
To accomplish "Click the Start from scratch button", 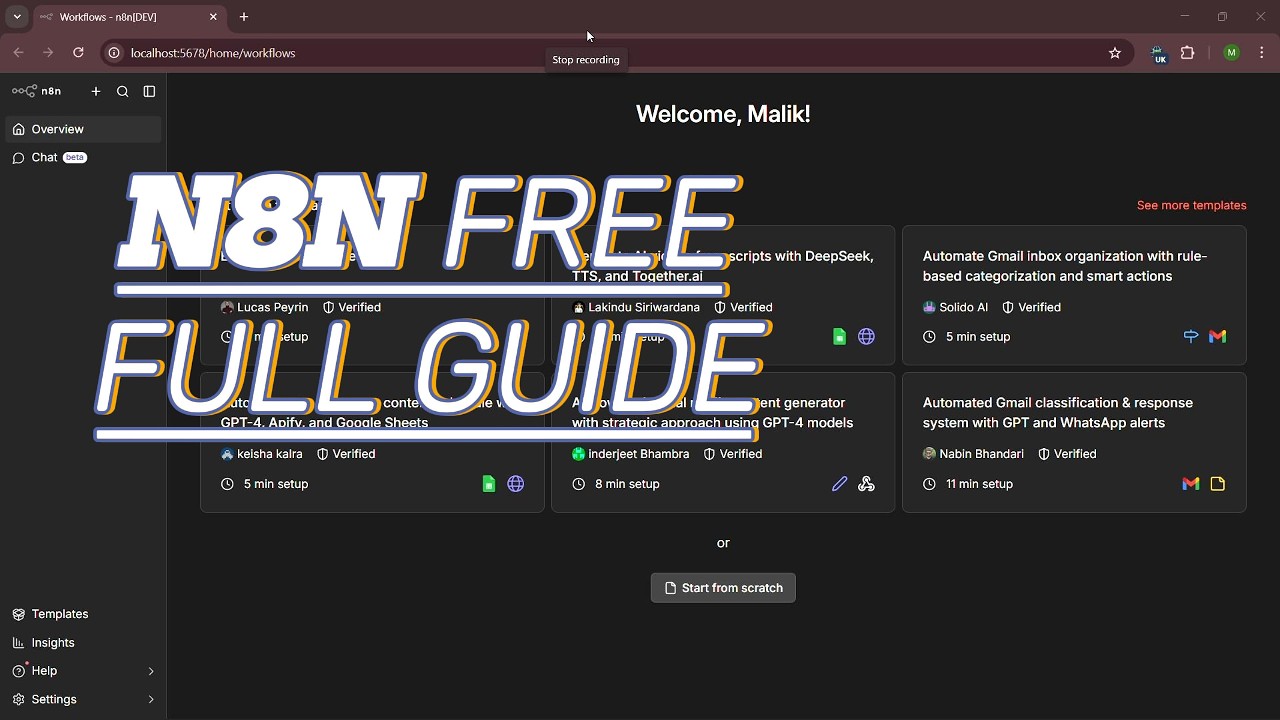I will 723,588.
